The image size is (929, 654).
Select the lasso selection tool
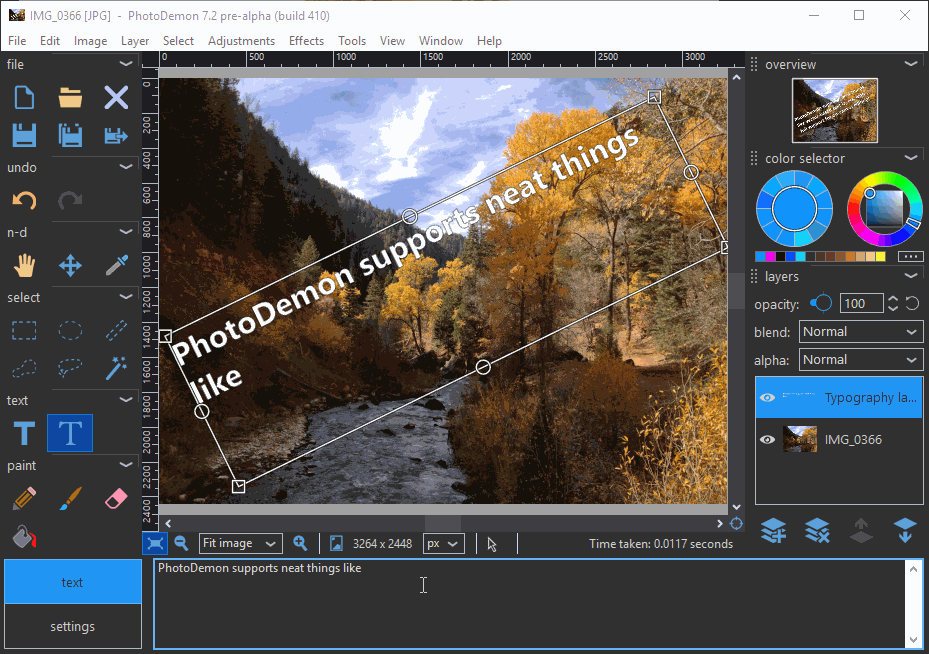(x=70, y=368)
